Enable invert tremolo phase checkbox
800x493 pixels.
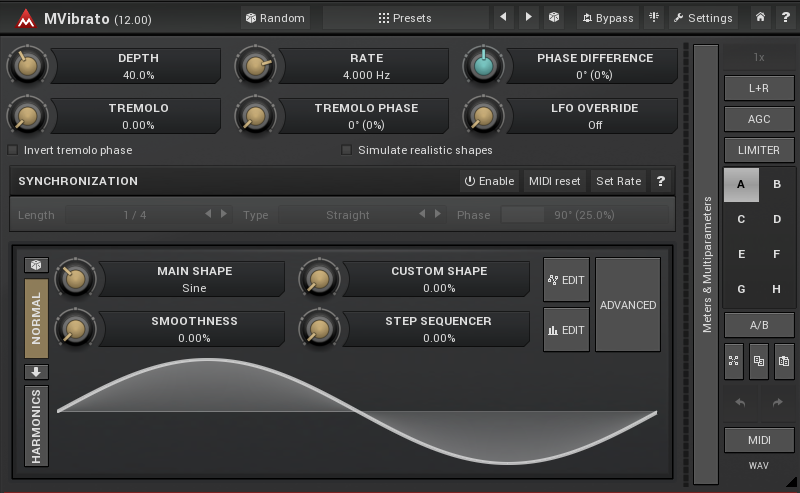[13, 150]
